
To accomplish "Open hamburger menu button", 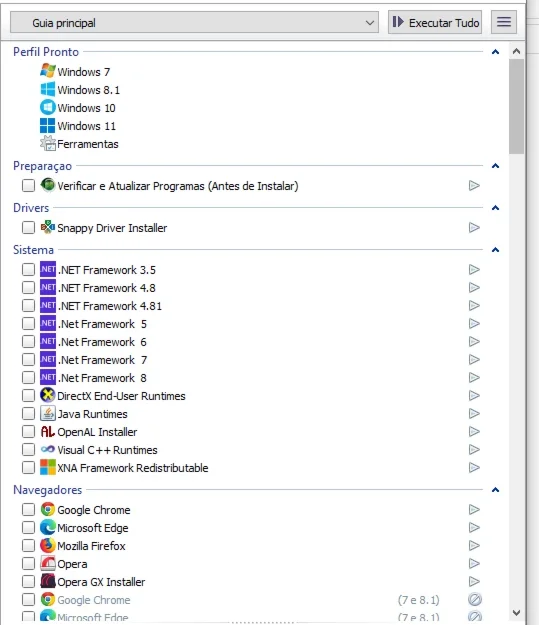I will [504, 22].
